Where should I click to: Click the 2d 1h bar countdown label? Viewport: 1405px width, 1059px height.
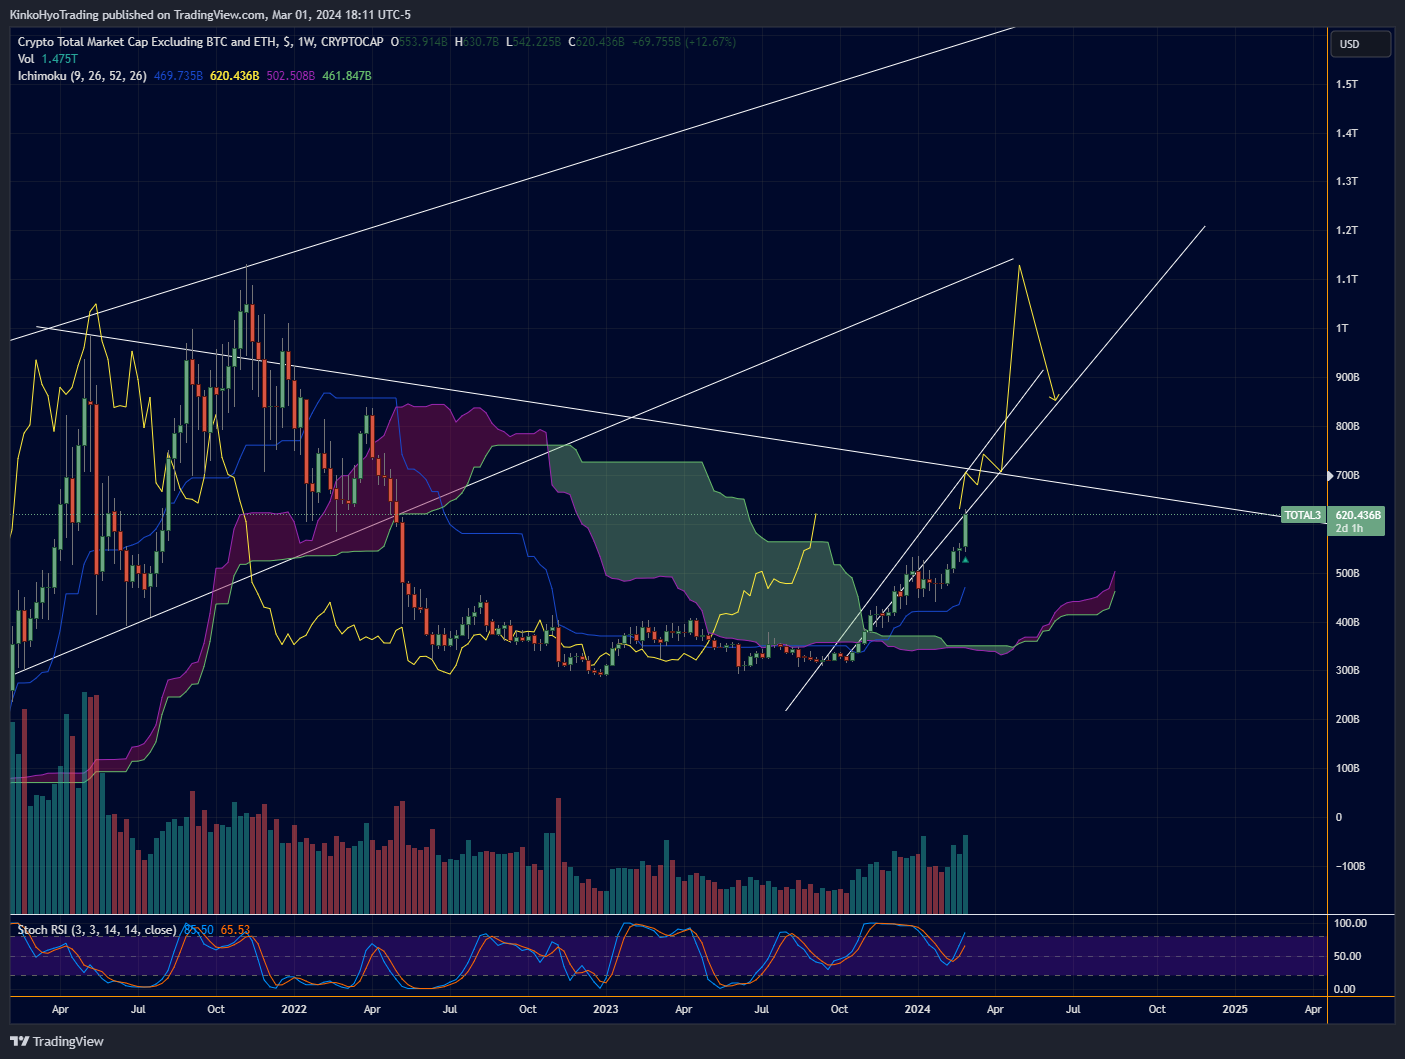pyautogui.click(x=1349, y=528)
